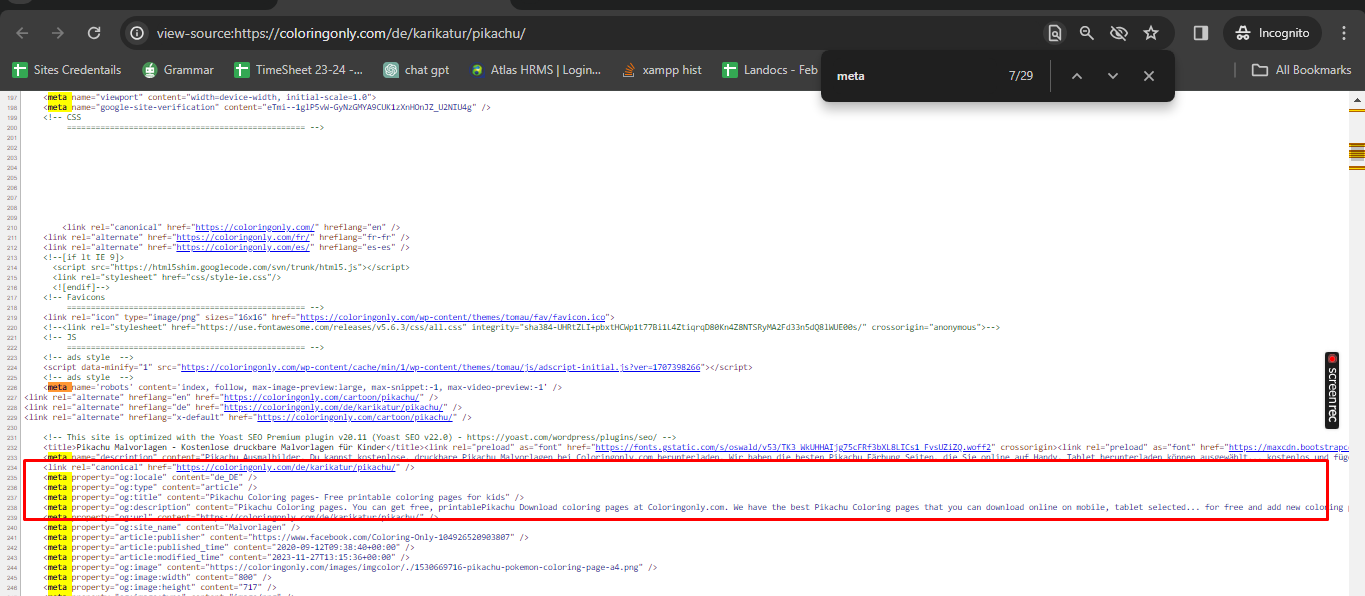Image resolution: width=1365 pixels, height=596 pixels.
Task: Open the chat gpt bookmark
Action: [415, 70]
